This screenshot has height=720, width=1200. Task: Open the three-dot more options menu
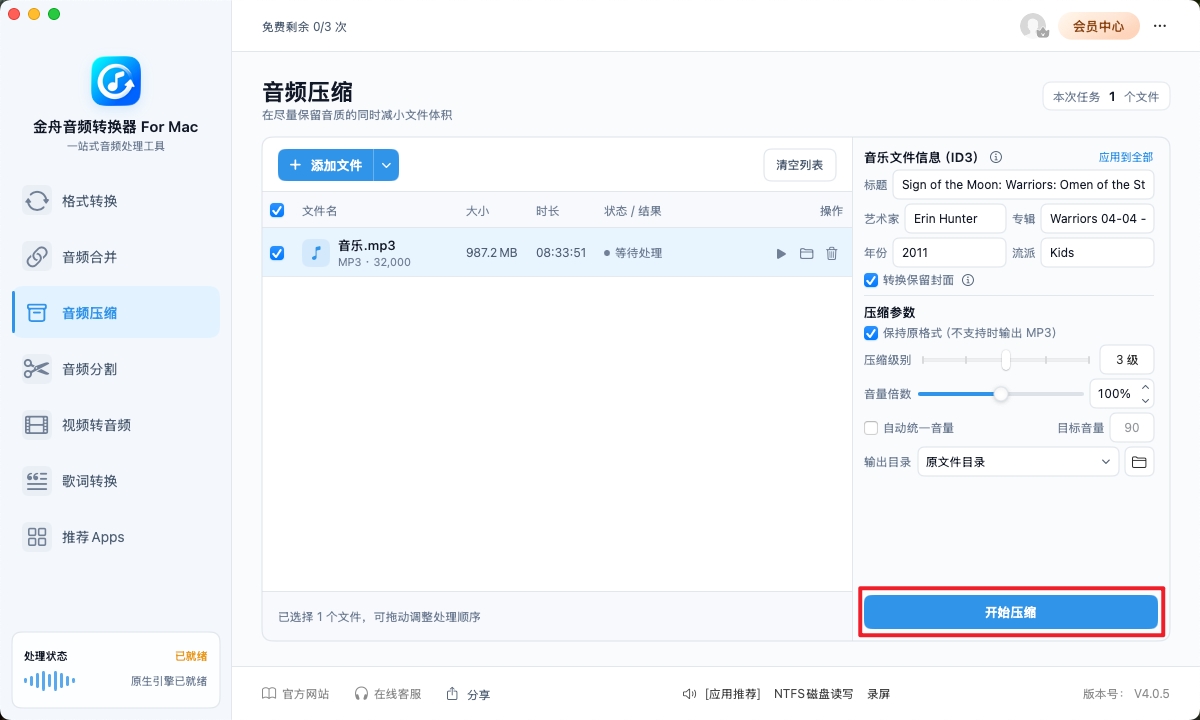tap(1160, 26)
